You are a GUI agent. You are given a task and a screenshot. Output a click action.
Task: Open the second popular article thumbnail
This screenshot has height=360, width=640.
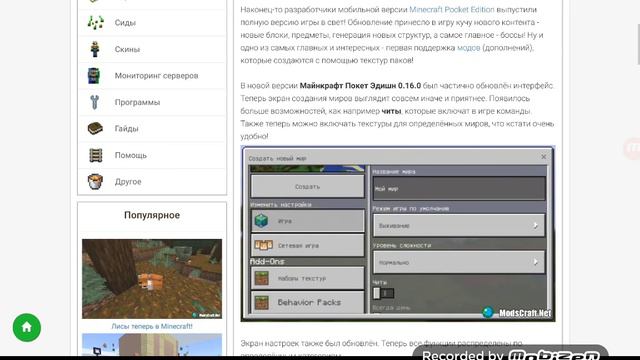(152, 345)
